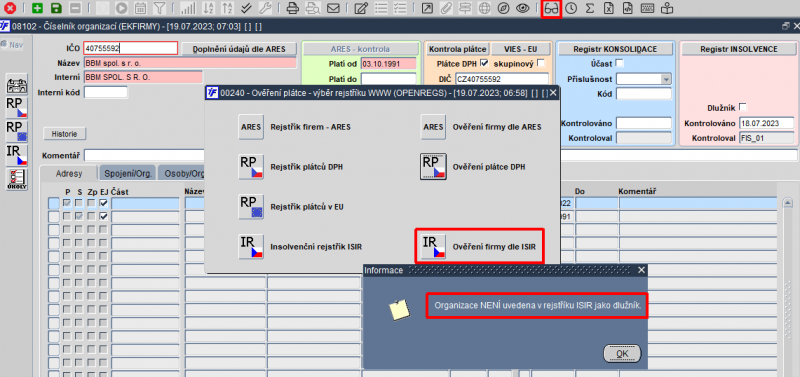
Task: Click the red exit icon in toolbar
Action: 10,8
